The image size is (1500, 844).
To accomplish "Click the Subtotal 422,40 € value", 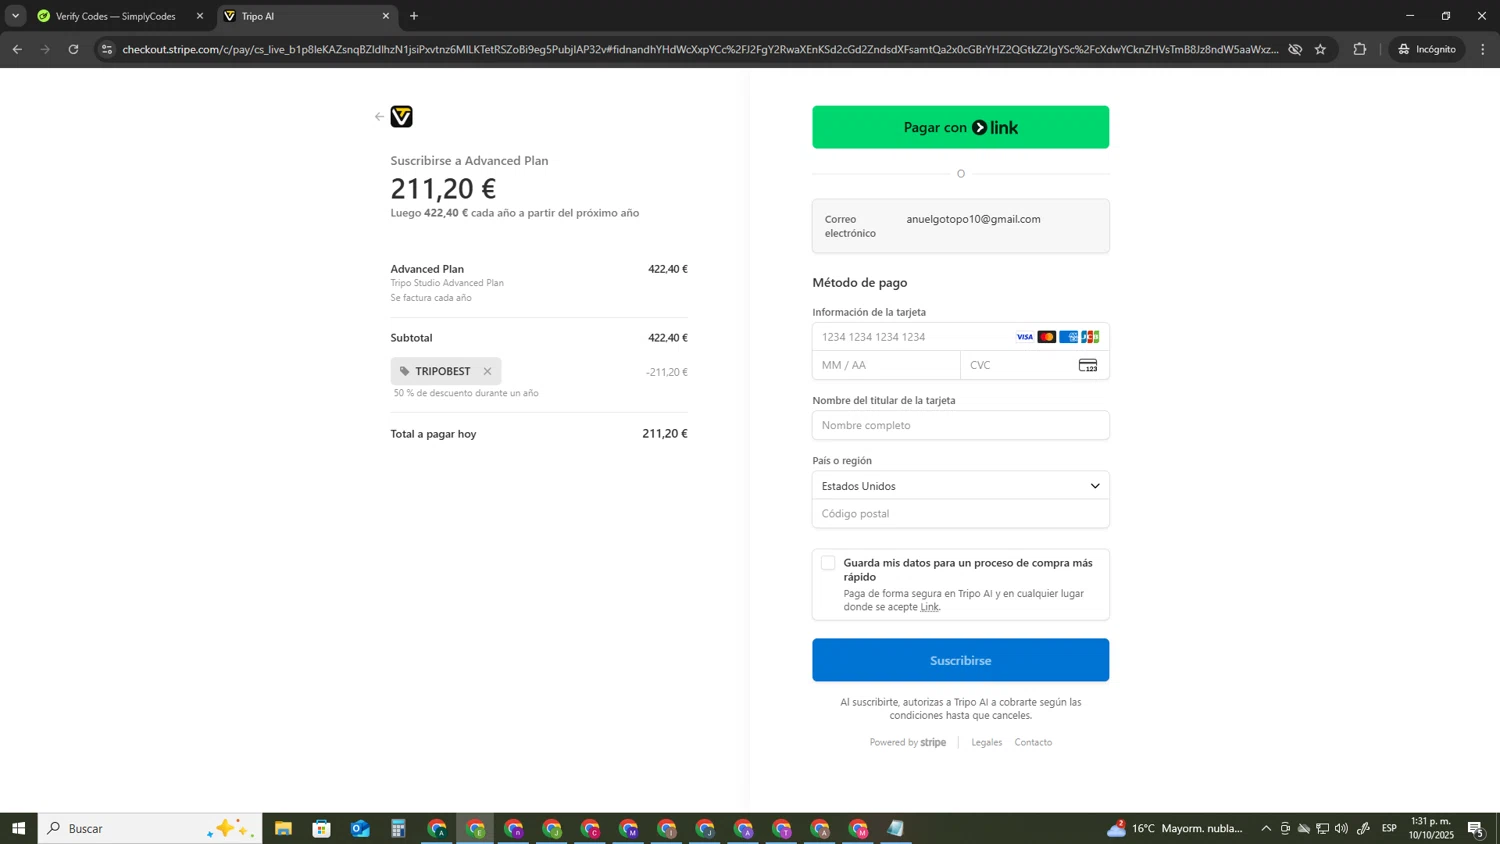I will click(668, 338).
